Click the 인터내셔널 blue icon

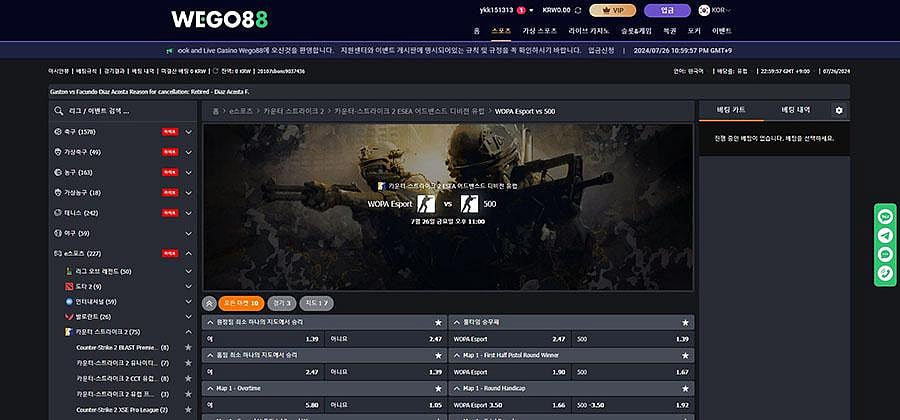tap(69, 302)
